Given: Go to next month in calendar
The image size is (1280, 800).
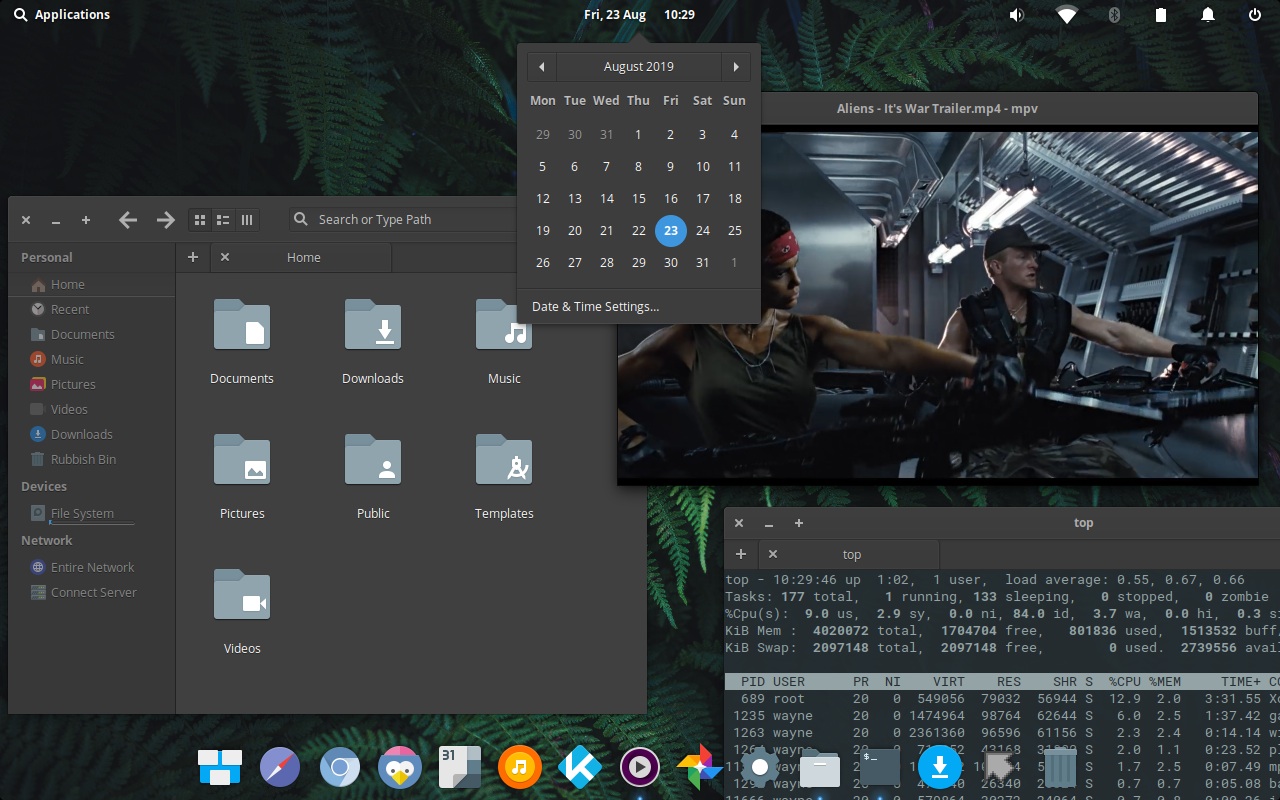Looking at the screenshot, I should tap(736, 67).
